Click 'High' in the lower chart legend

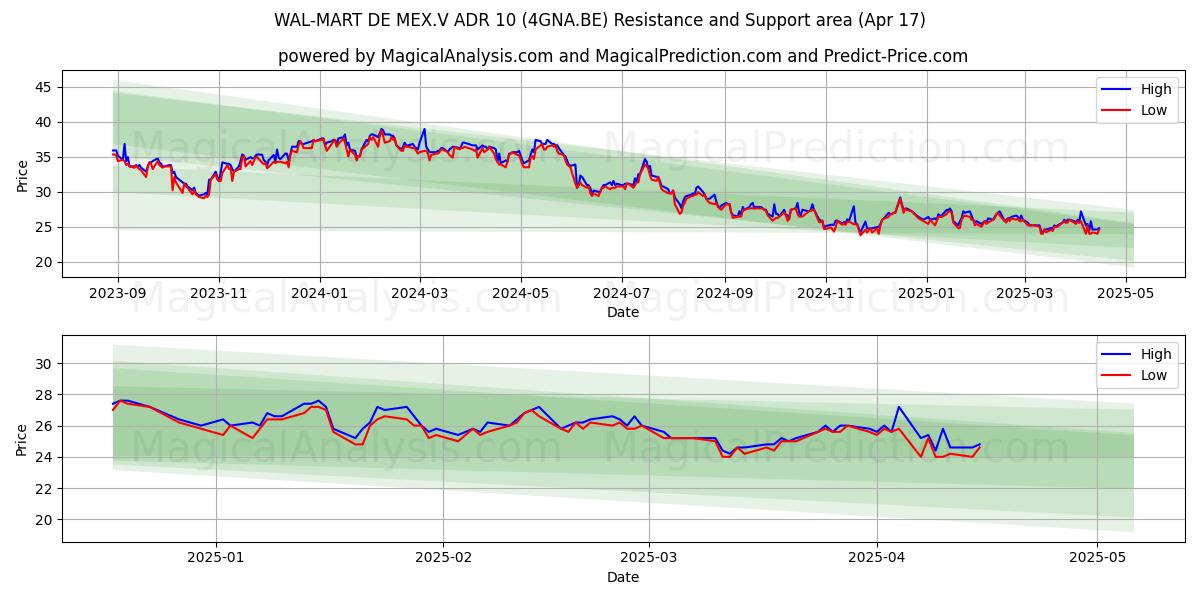click(1156, 354)
